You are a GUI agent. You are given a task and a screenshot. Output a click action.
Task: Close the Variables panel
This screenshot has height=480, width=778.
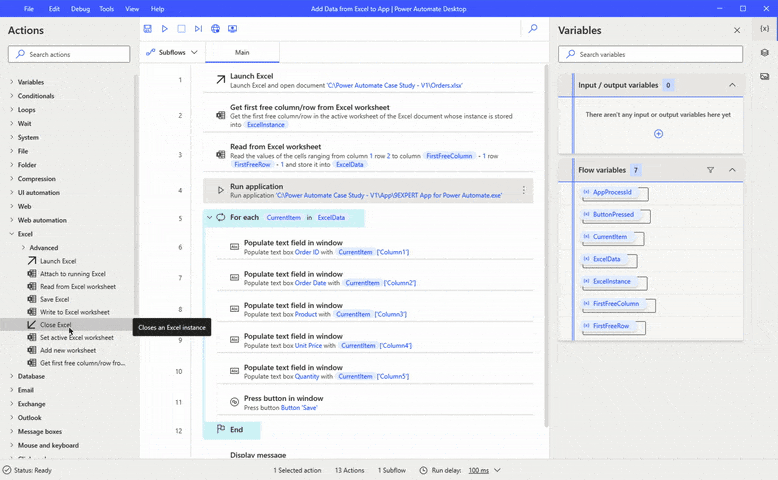click(737, 30)
